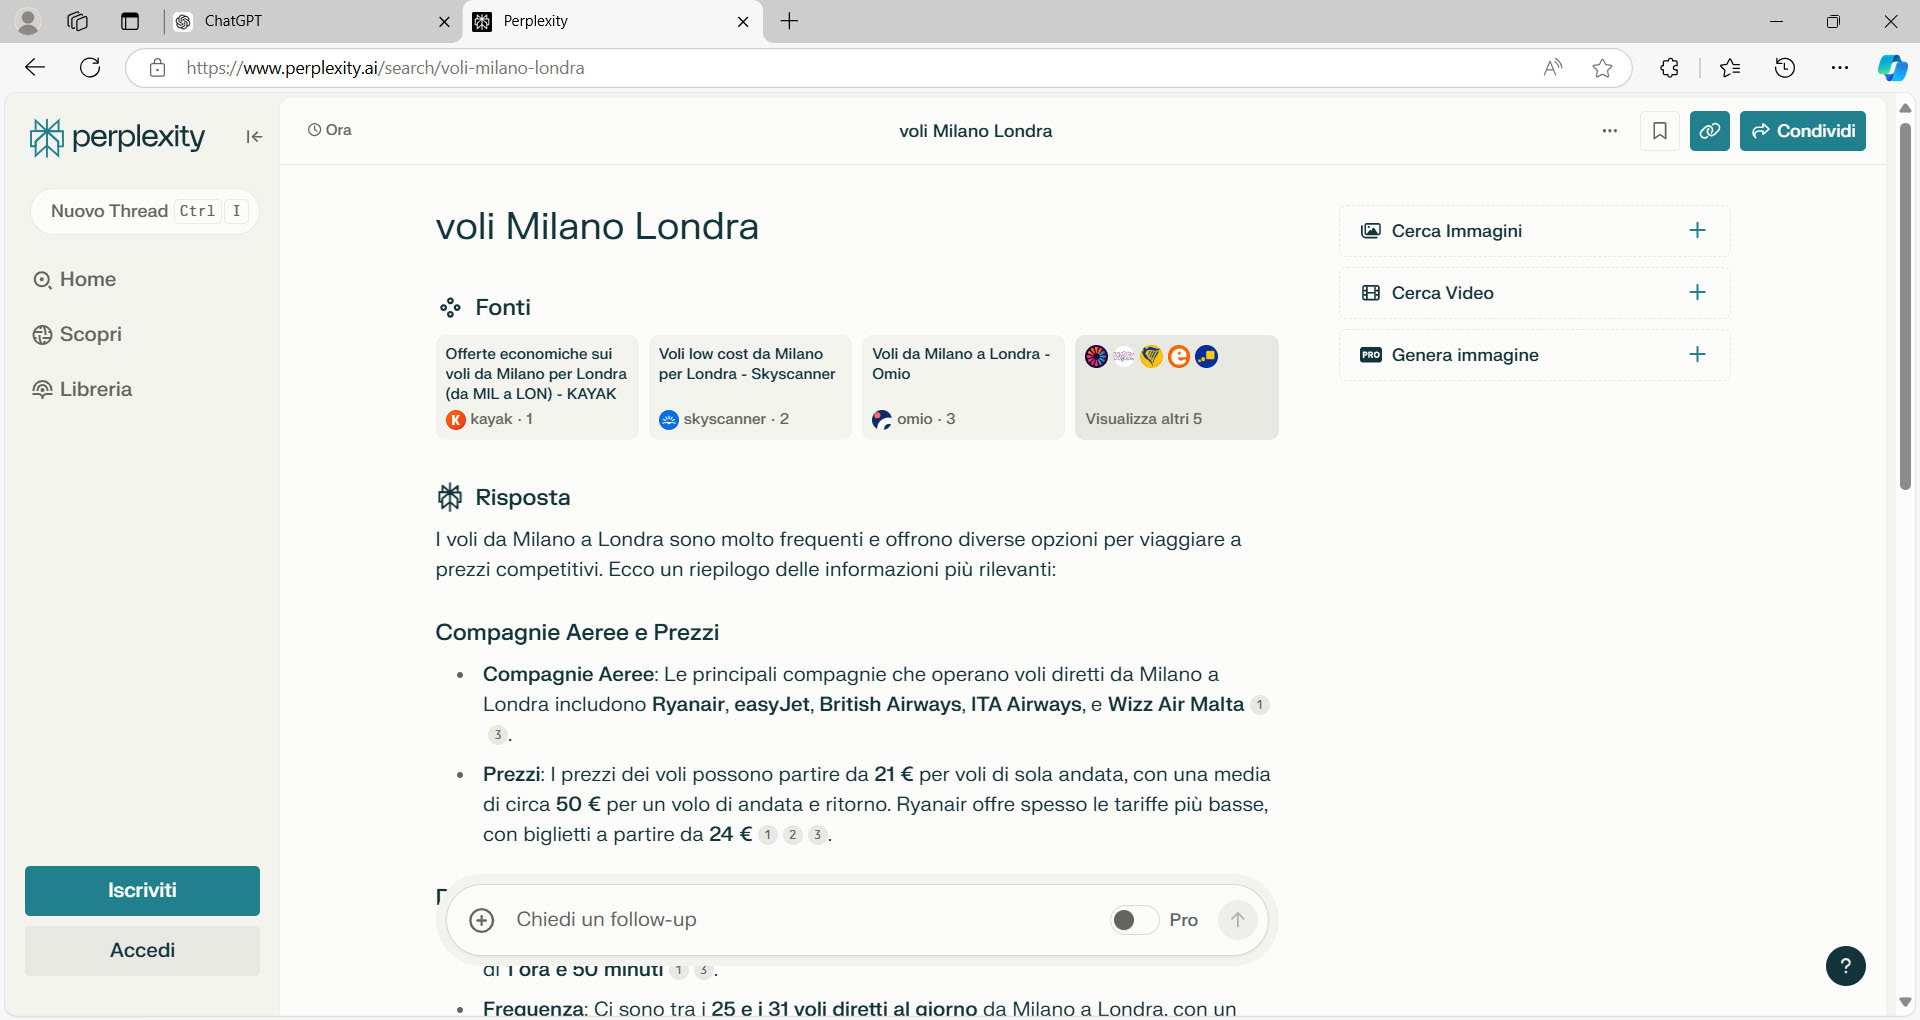This screenshot has height=1020, width=1920.
Task: Open Scopri in the sidebar
Action: pyautogui.click(x=90, y=335)
